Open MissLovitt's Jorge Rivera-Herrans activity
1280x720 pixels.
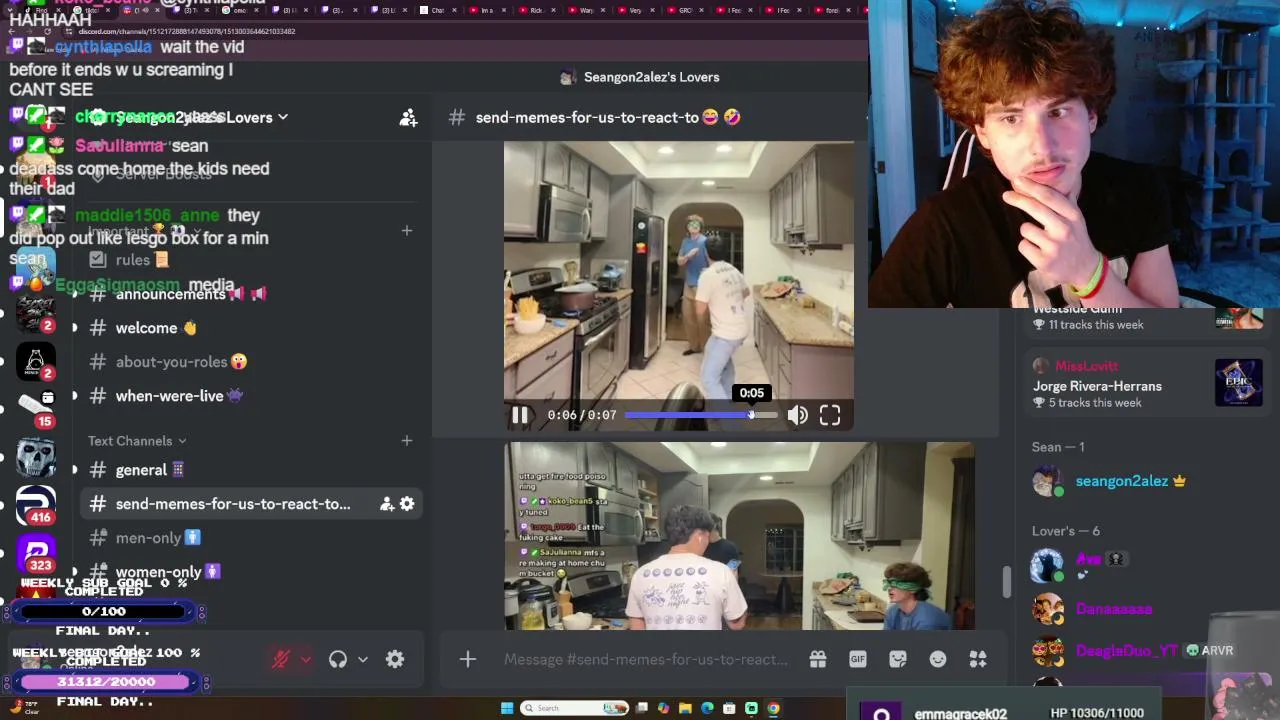pyautogui.click(x=1148, y=384)
